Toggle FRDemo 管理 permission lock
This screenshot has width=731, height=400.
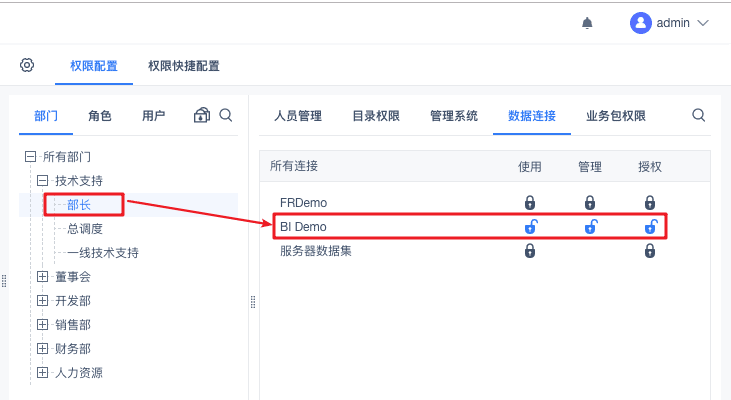click(590, 202)
